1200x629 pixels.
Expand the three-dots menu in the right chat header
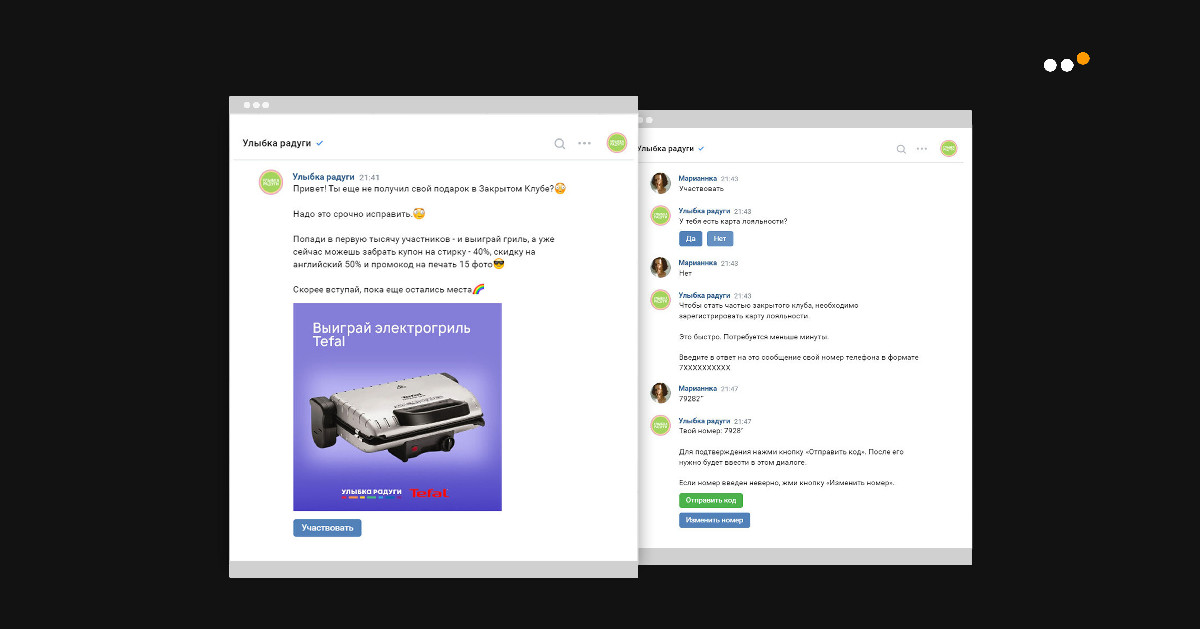tap(922, 149)
